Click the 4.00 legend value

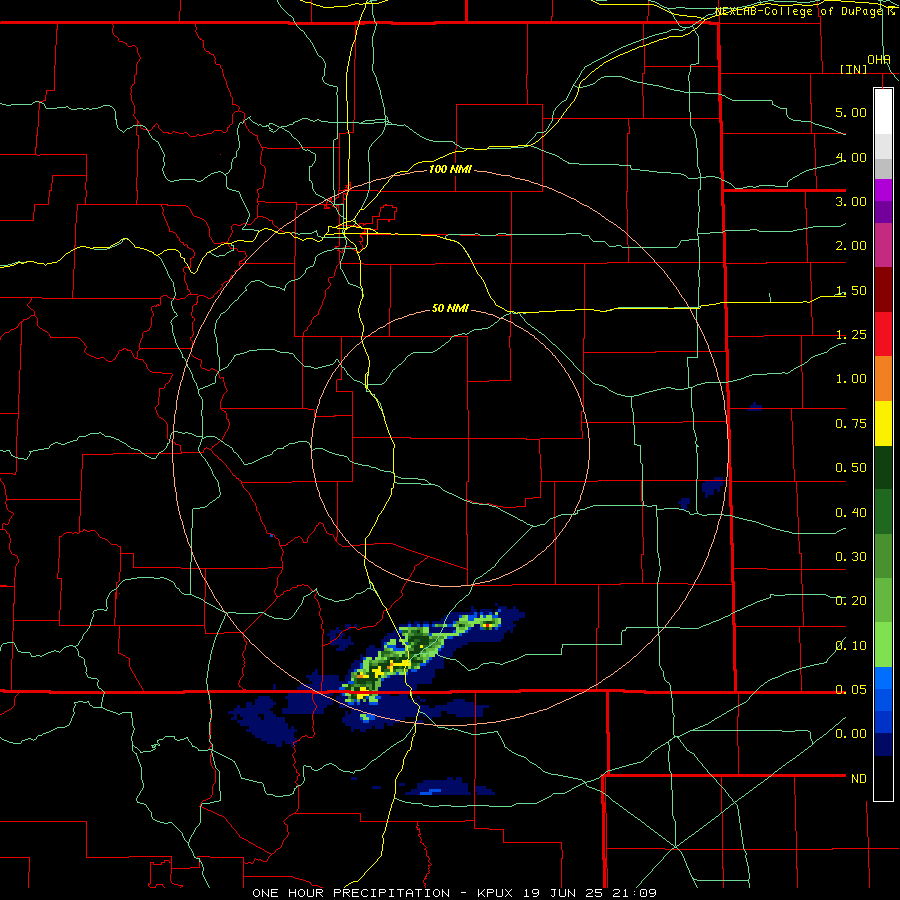(x=851, y=157)
